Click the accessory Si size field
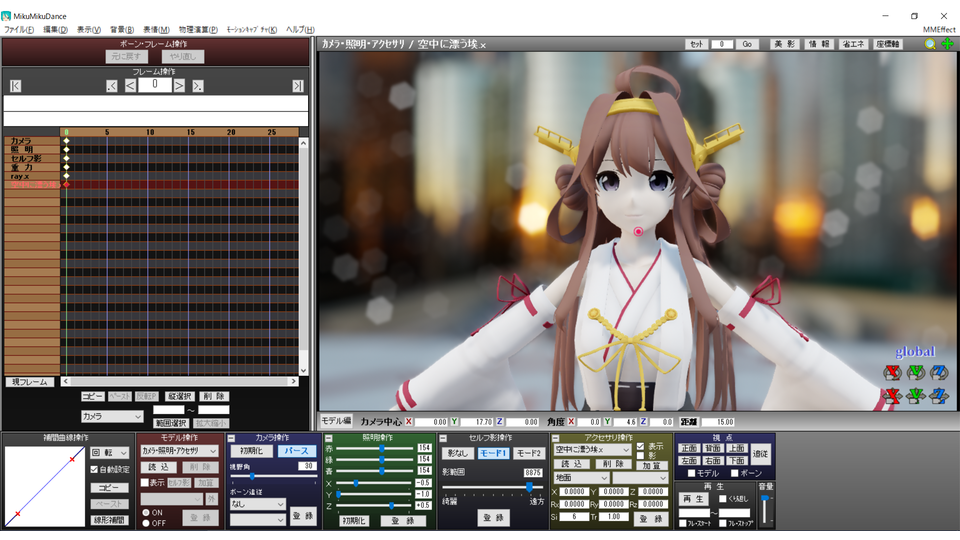Image resolution: width=960 pixels, height=540 pixels. tap(574, 517)
